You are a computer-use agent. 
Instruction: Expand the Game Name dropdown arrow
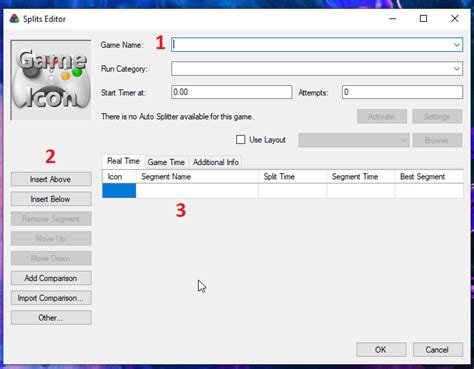[456, 45]
